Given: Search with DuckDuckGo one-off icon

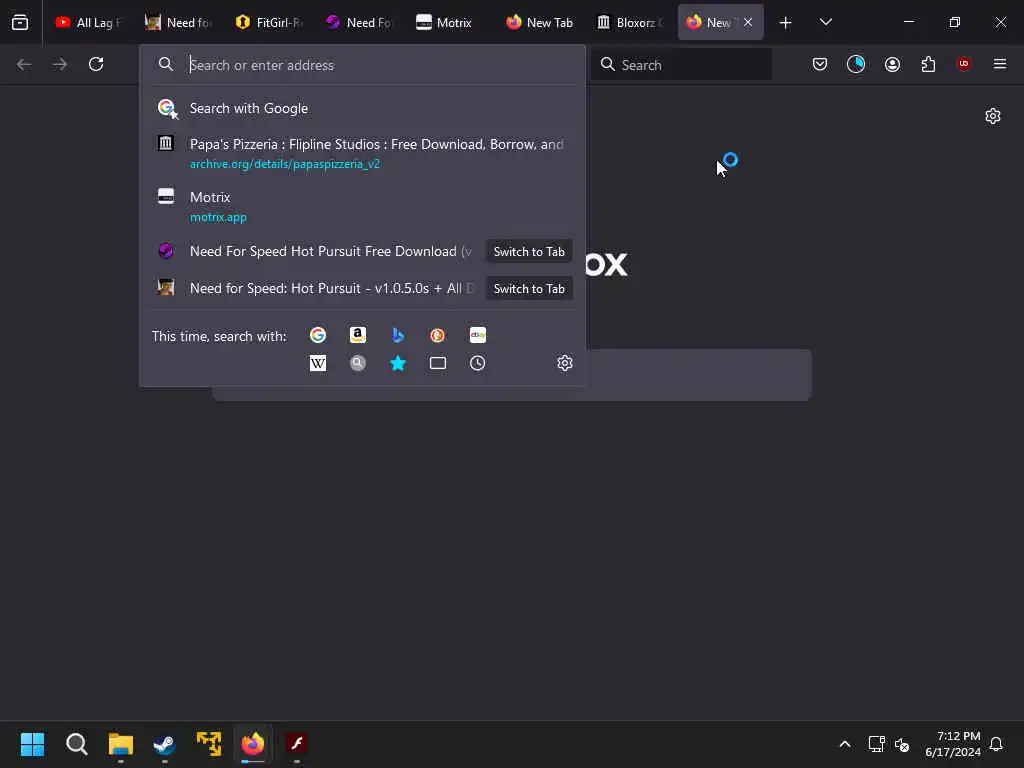Looking at the screenshot, I should click(438, 335).
